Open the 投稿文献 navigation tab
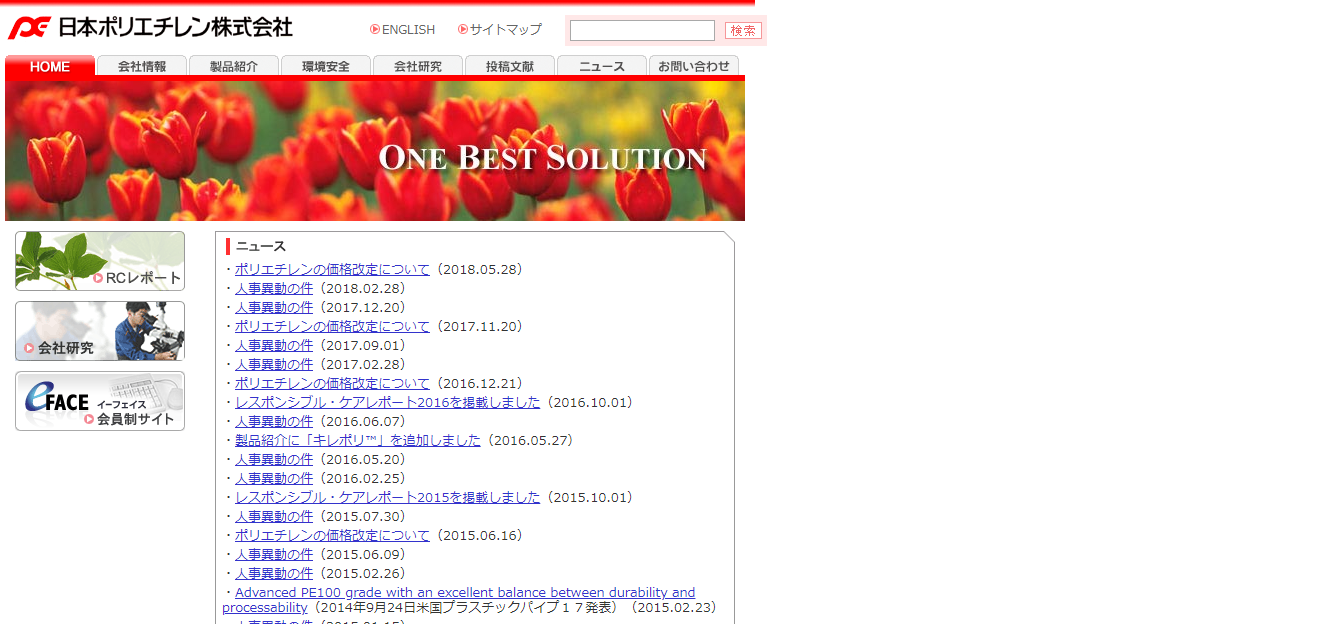The width and height of the screenshot is (1340, 624). click(510, 66)
